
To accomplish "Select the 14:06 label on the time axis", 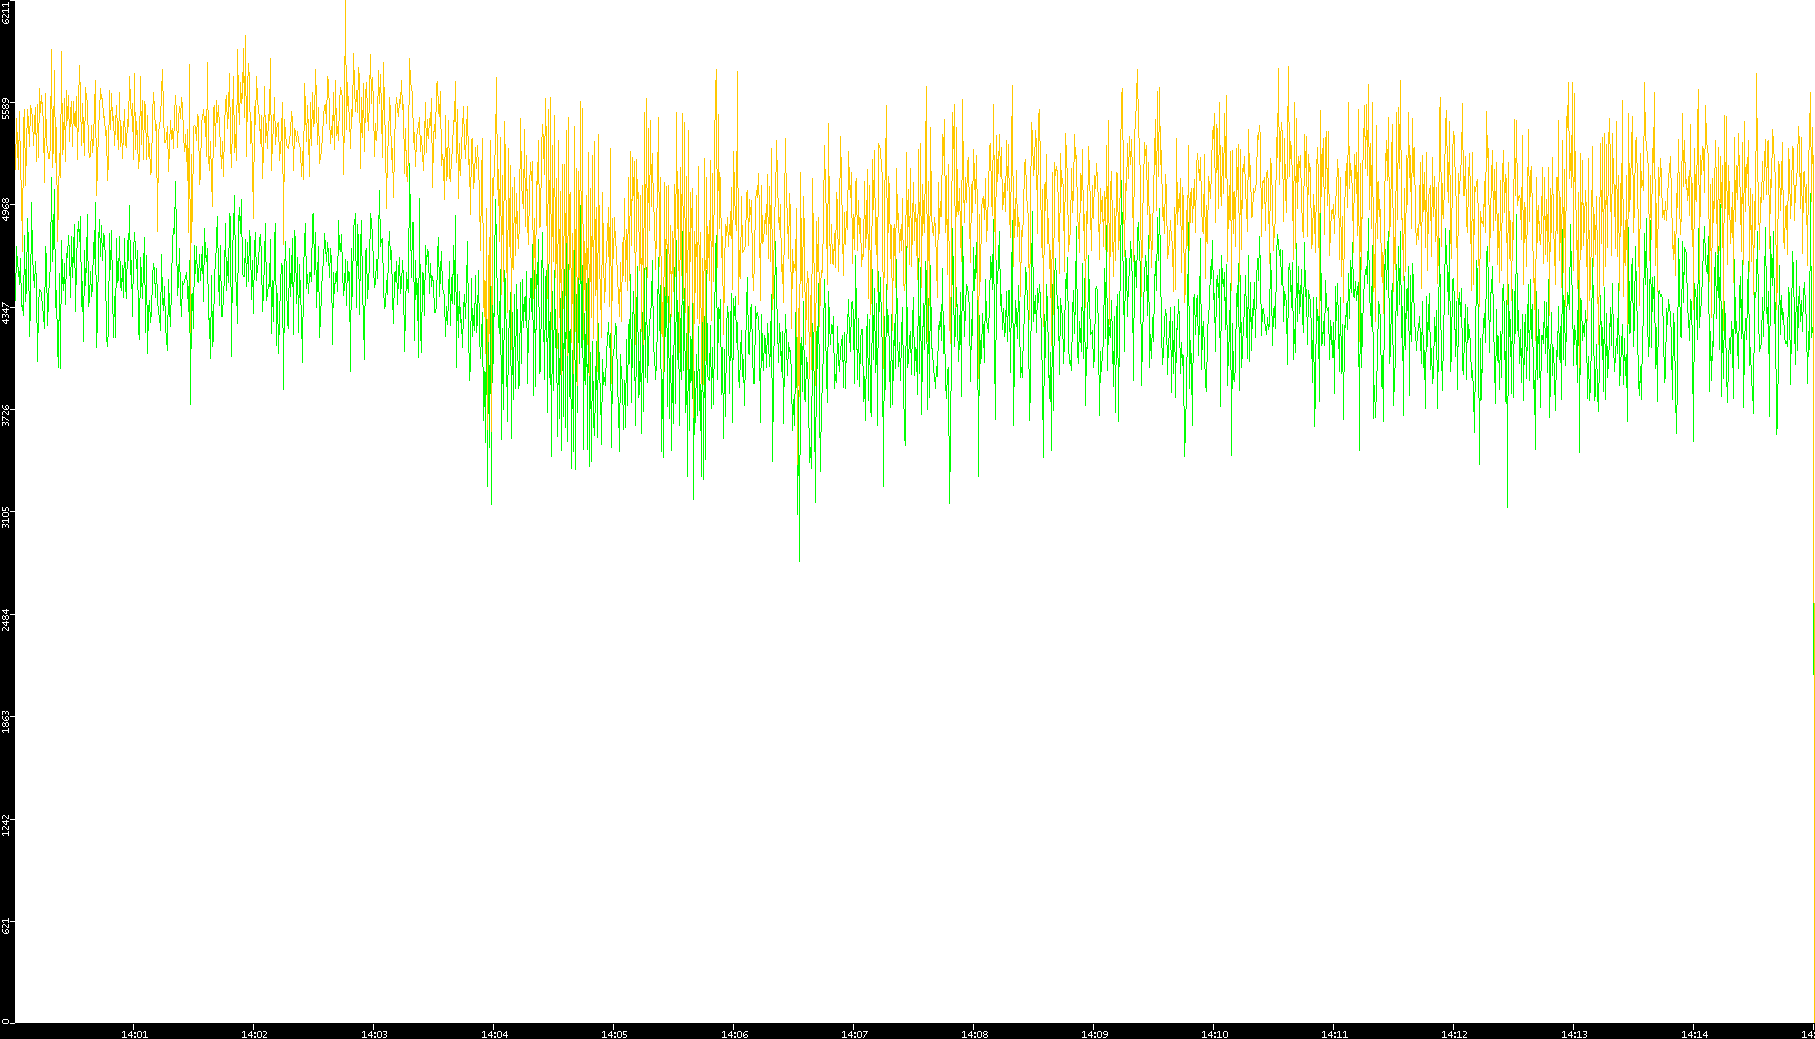I will 734,1034.
